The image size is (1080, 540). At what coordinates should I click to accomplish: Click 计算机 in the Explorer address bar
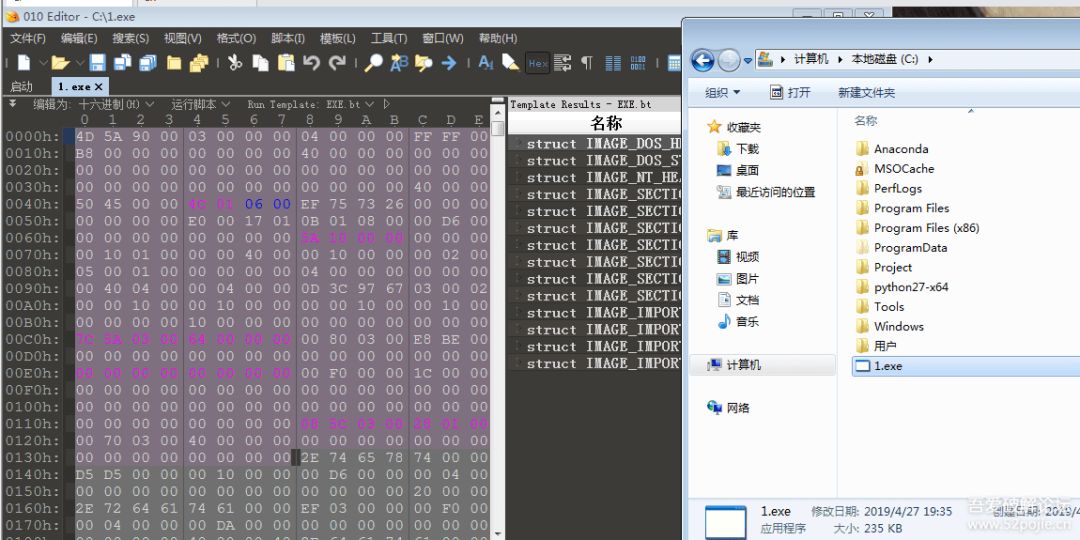pos(811,59)
